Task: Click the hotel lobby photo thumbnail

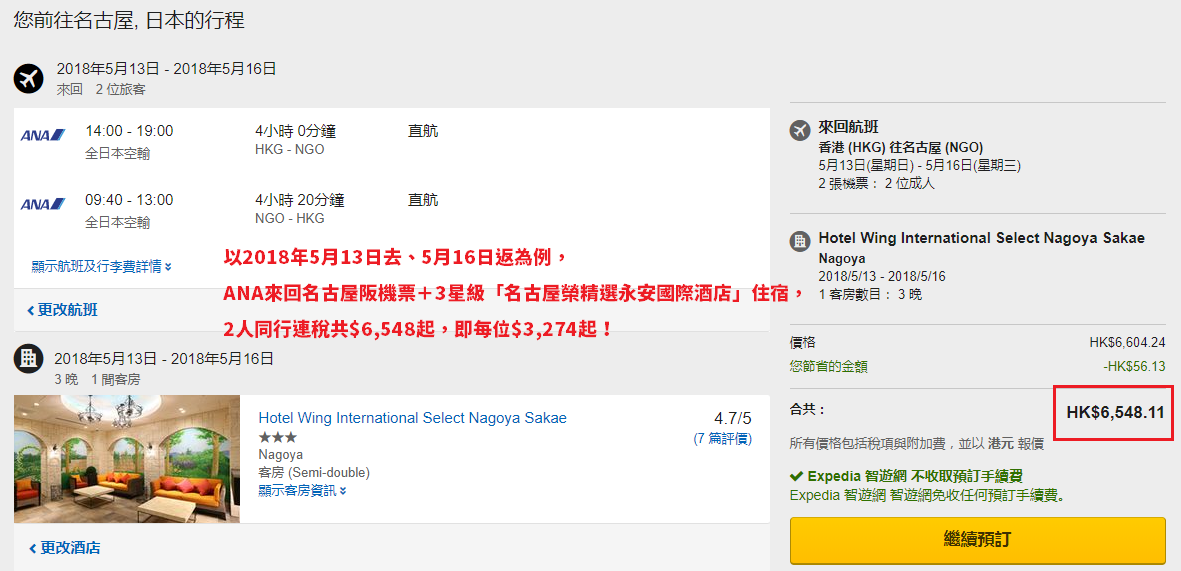Action: [x=127, y=459]
